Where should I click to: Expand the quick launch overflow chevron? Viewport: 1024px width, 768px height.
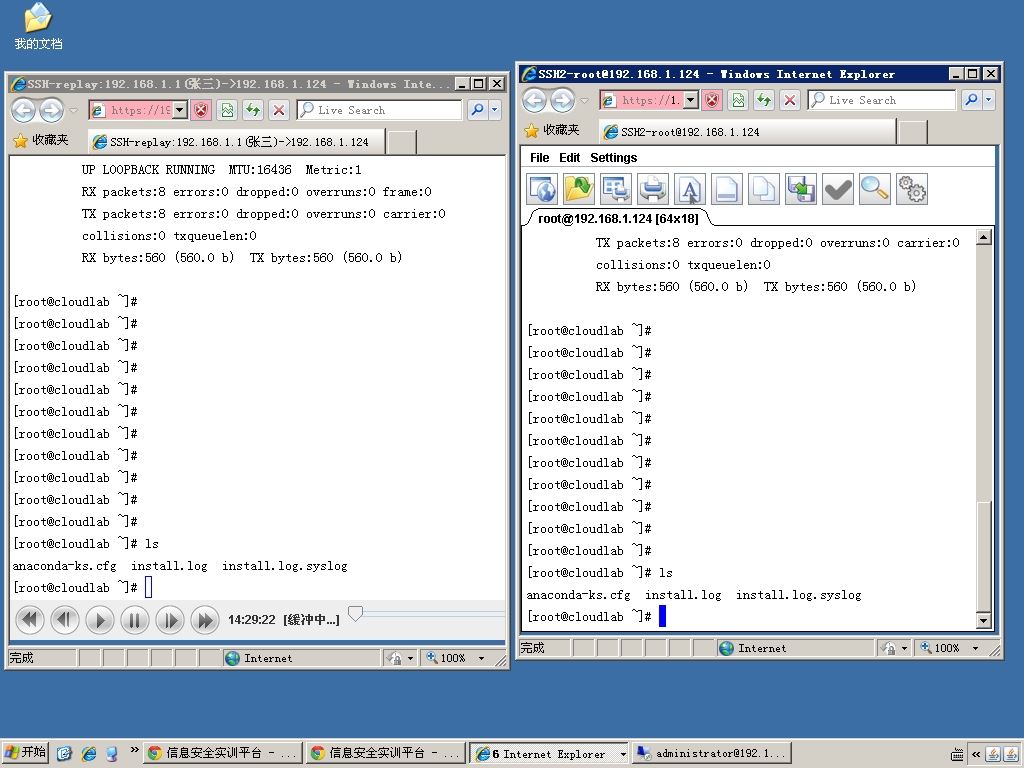click(134, 750)
